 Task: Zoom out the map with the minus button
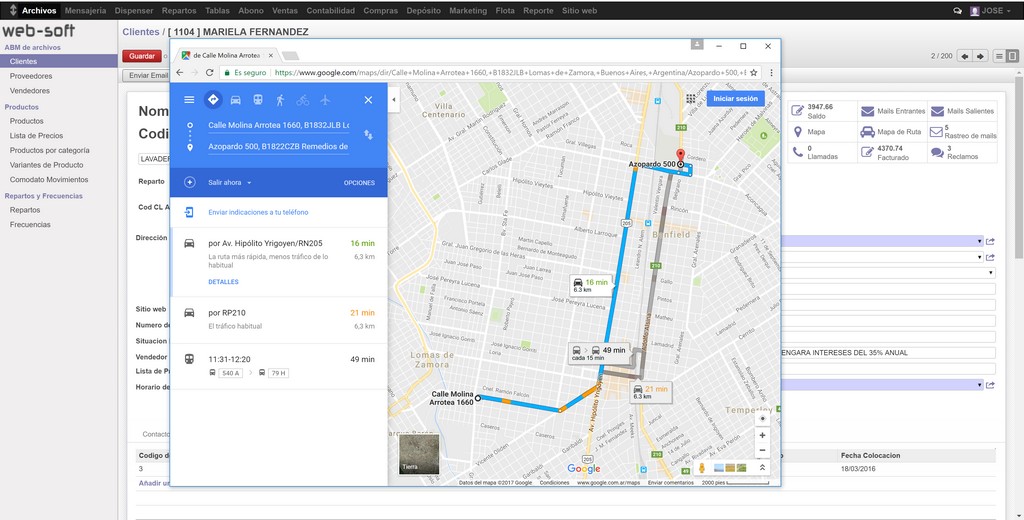click(762, 451)
